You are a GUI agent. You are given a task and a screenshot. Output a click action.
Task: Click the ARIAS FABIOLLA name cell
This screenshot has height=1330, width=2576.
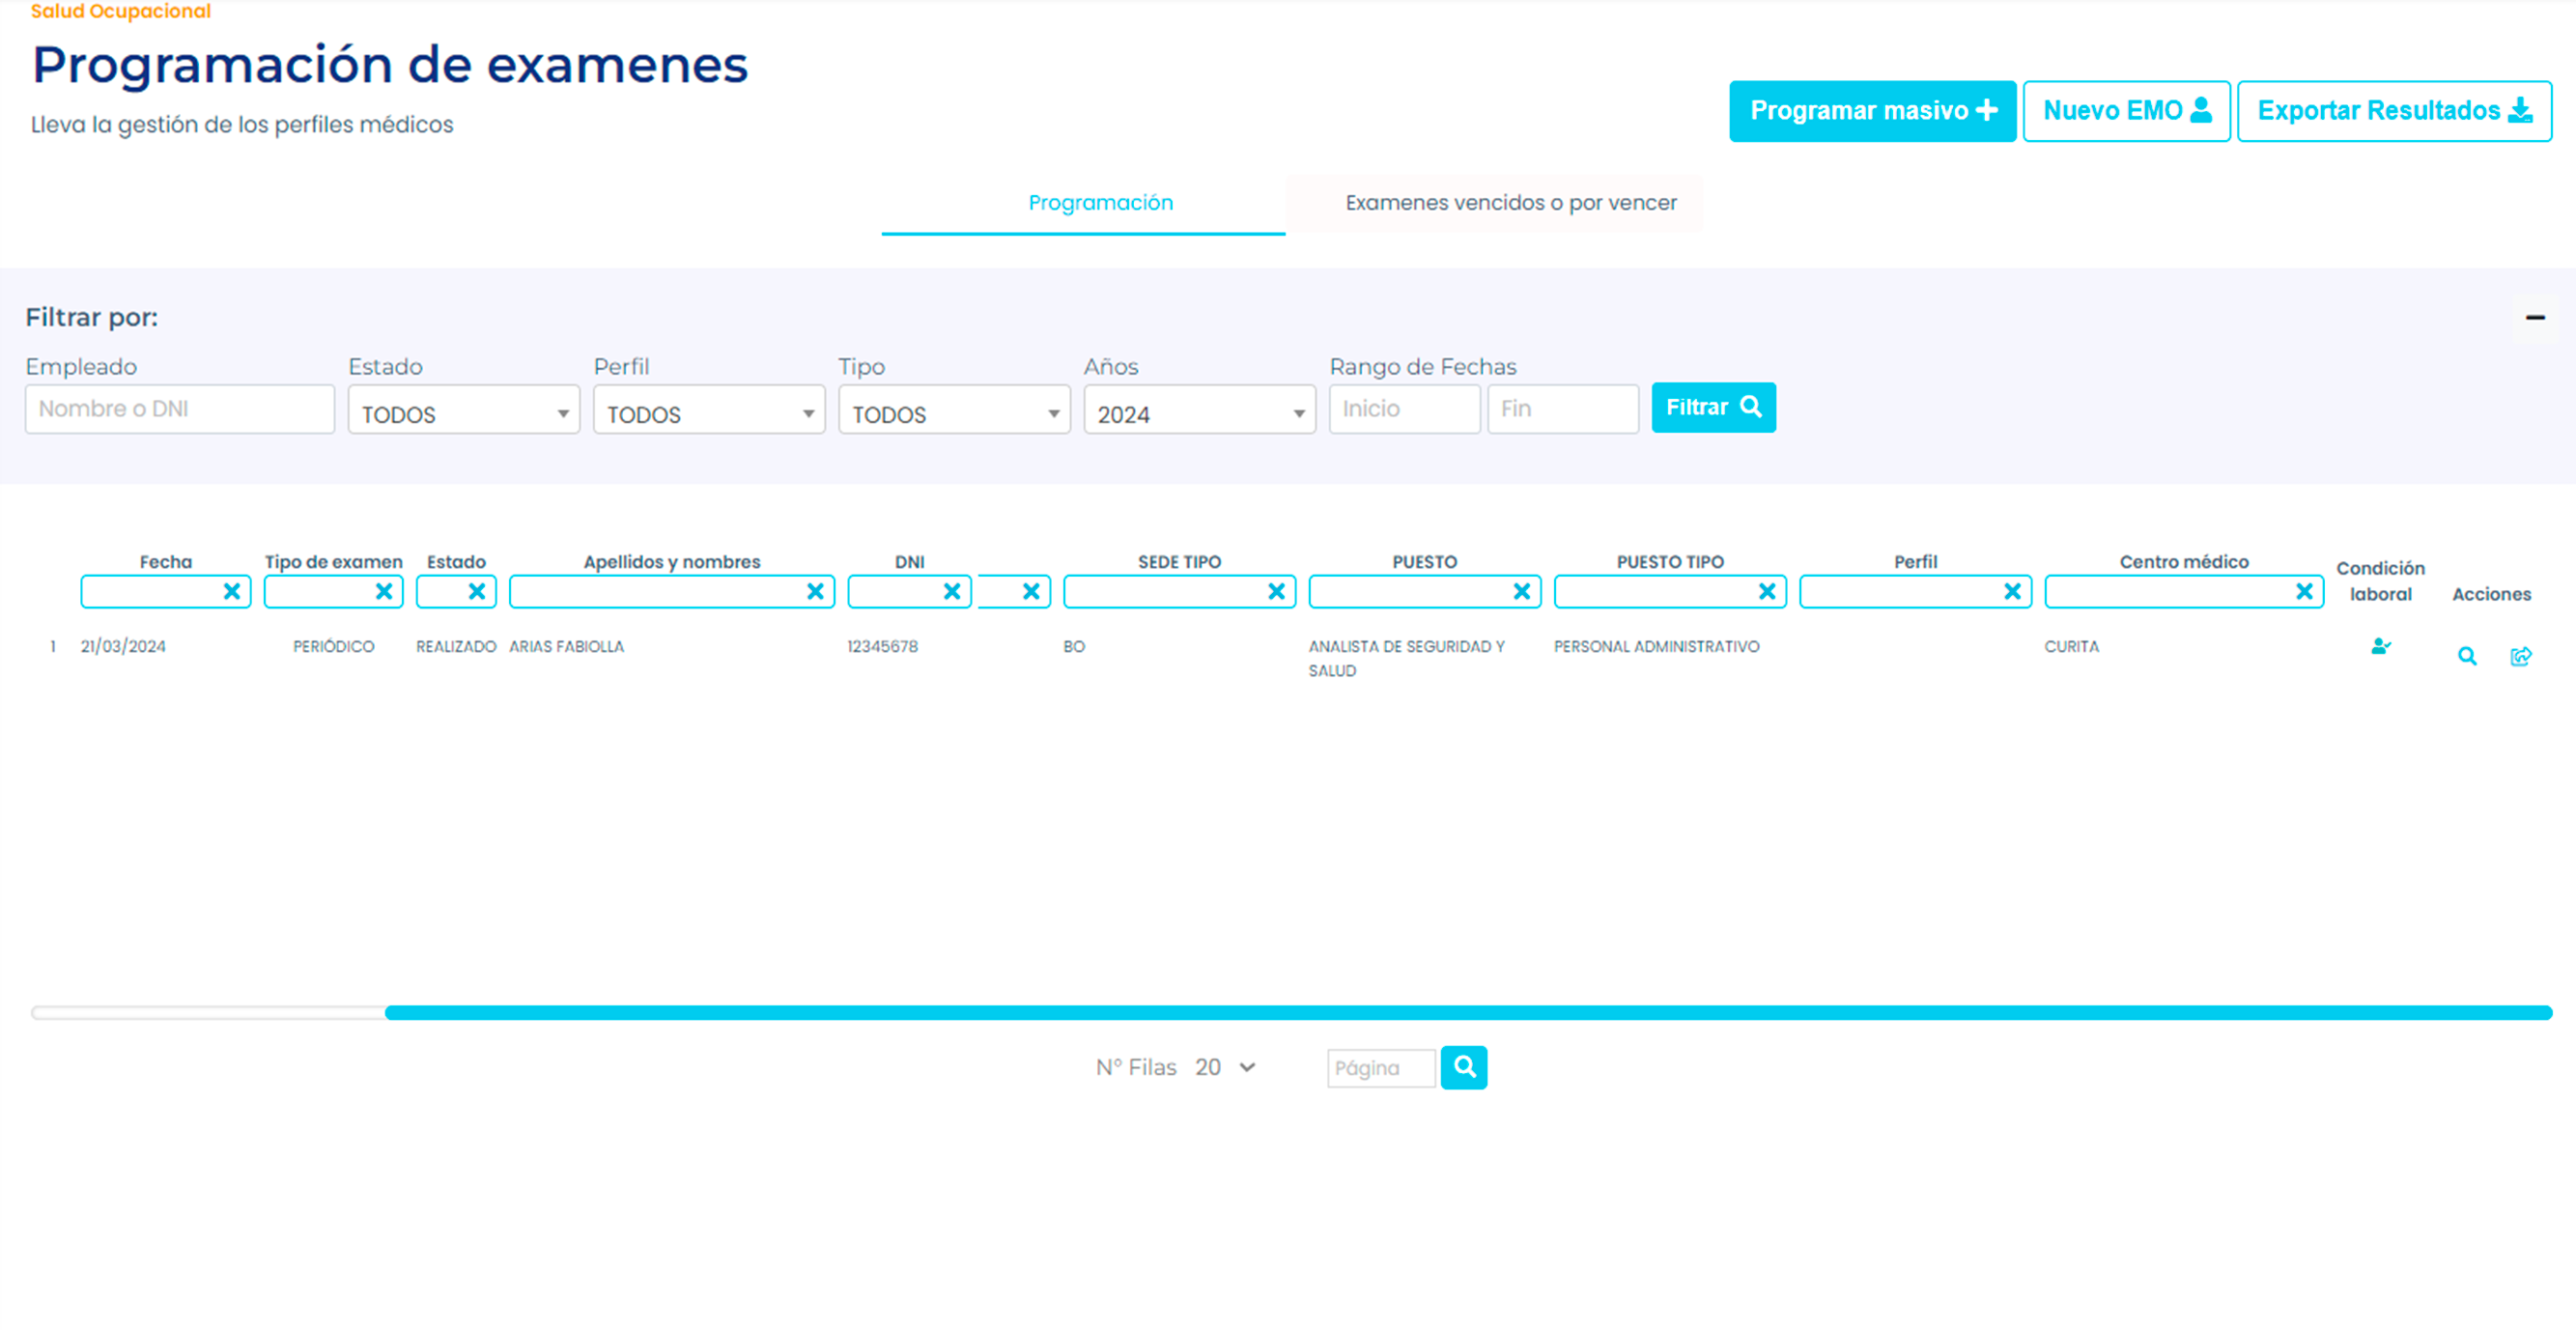566,647
